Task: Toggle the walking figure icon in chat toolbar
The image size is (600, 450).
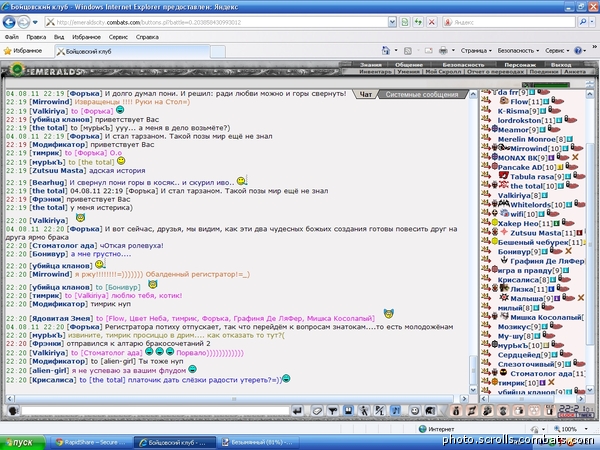Action: (x=364, y=411)
